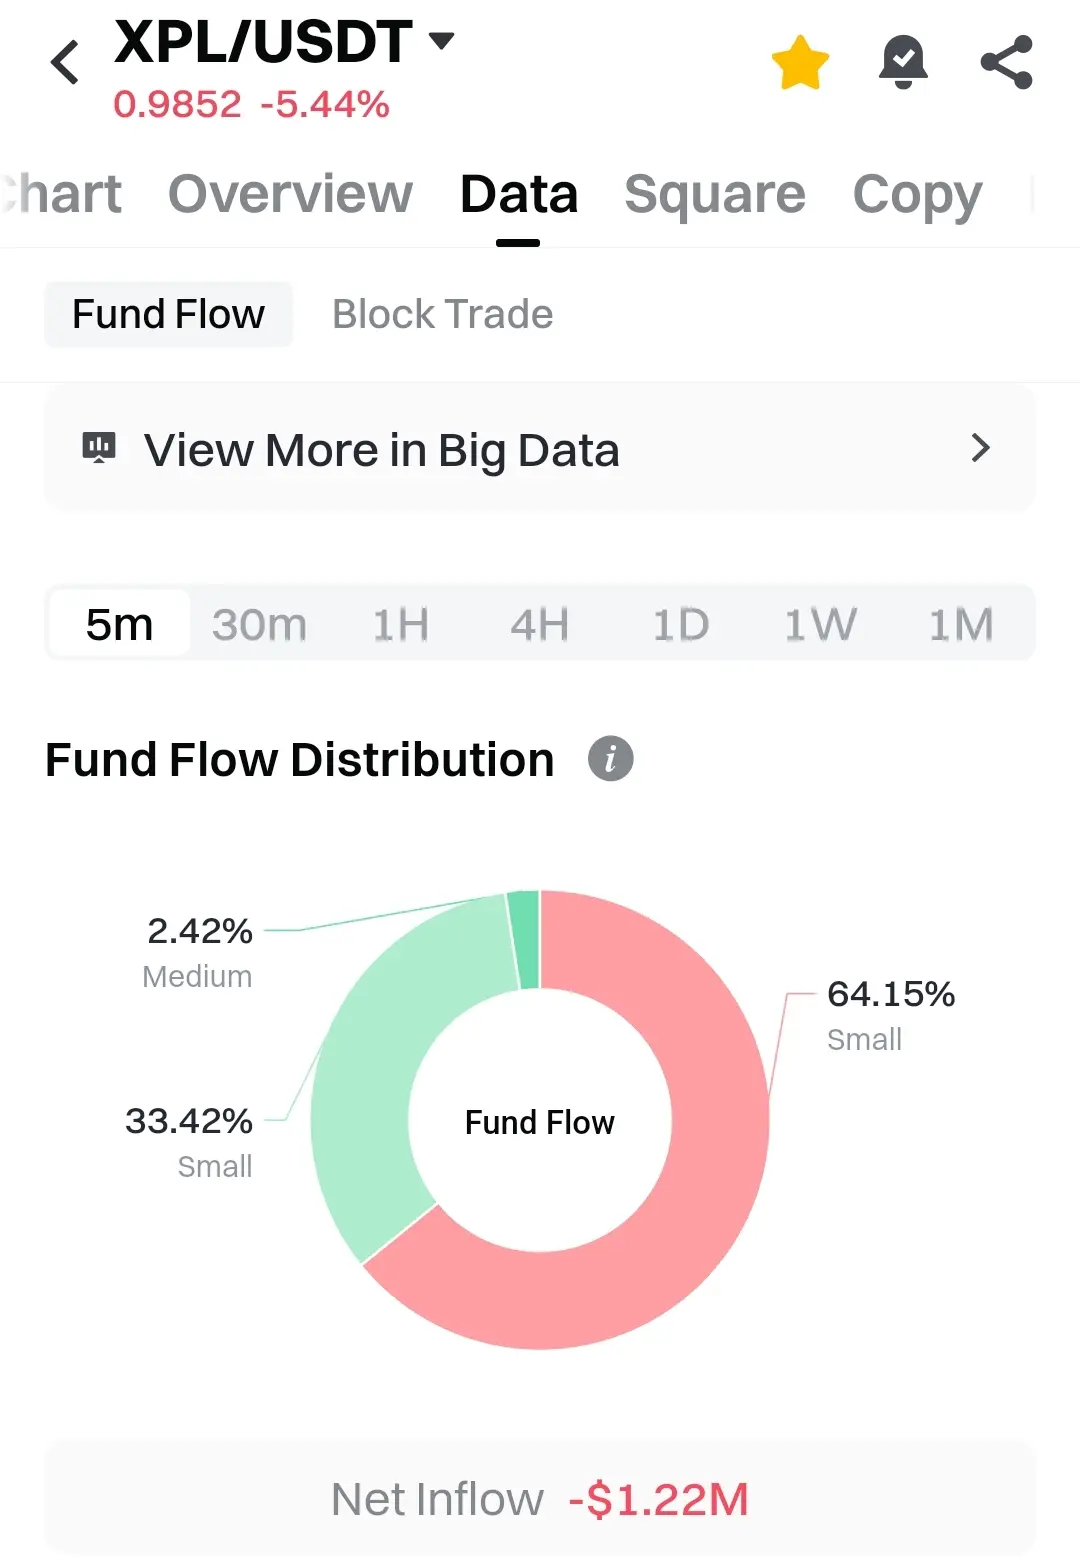Tap the Net Inflow summary bar
Image resolution: width=1080 pixels, height=1566 pixels.
(x=540, y=1498)
